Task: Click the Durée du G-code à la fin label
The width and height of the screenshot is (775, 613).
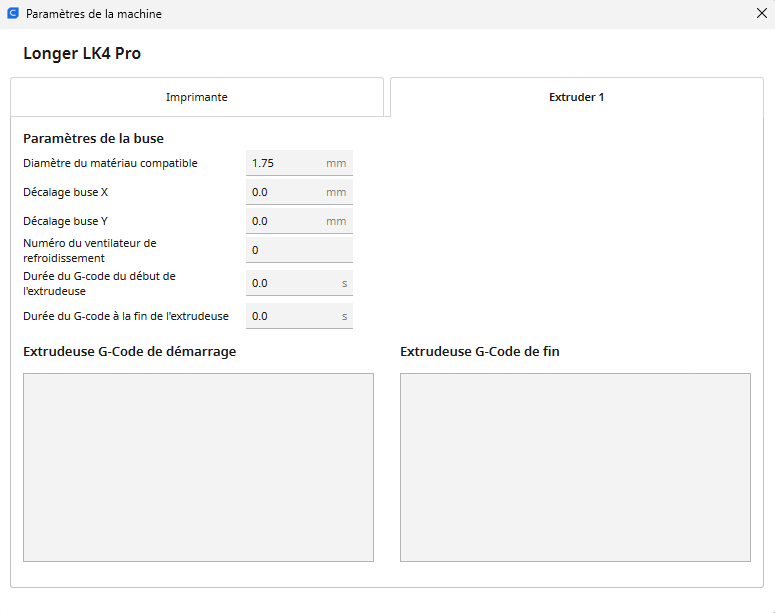Action: [126, 316]
